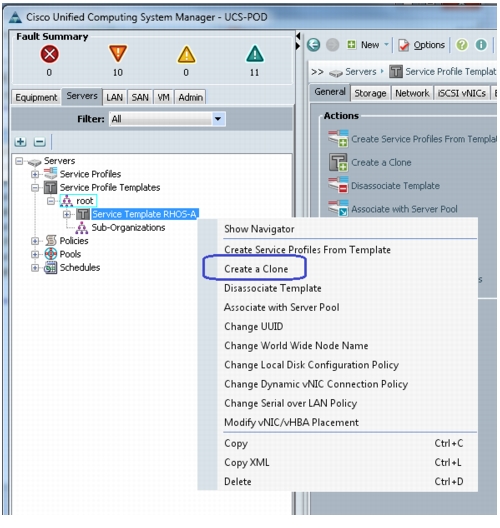Click the grayed forward navigation arrow
500x528 pixels.
coord(332,45)
